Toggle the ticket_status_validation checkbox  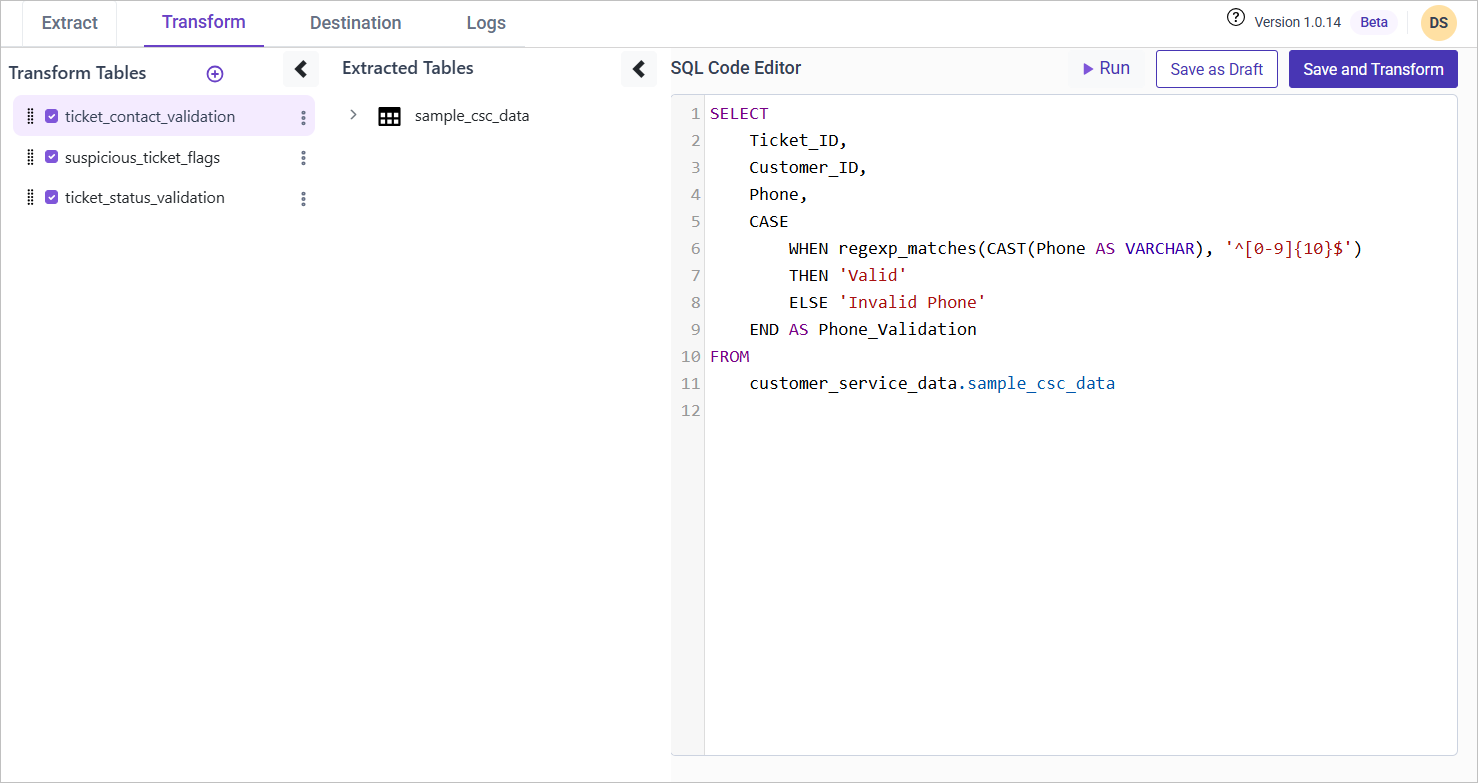coord(52,198)
